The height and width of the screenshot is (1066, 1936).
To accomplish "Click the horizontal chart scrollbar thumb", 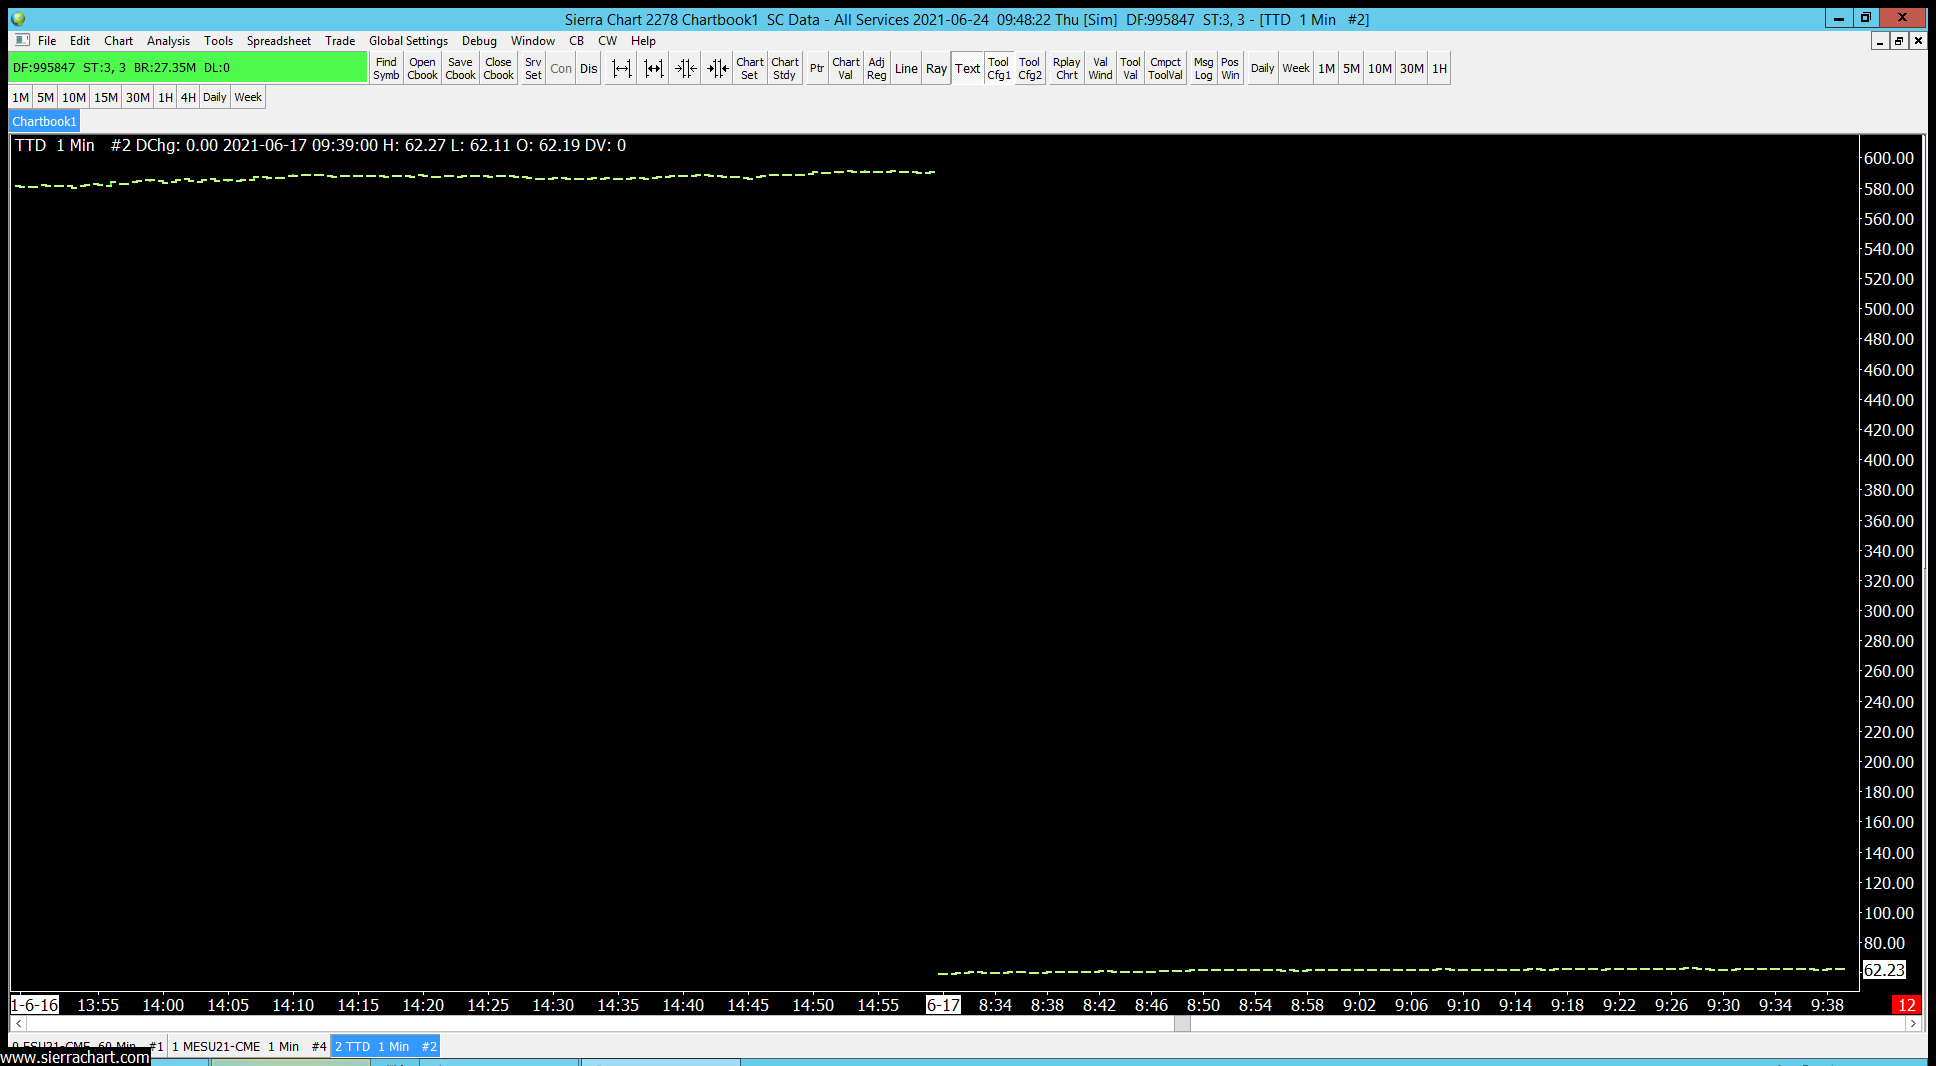I will (1182, 1023).
